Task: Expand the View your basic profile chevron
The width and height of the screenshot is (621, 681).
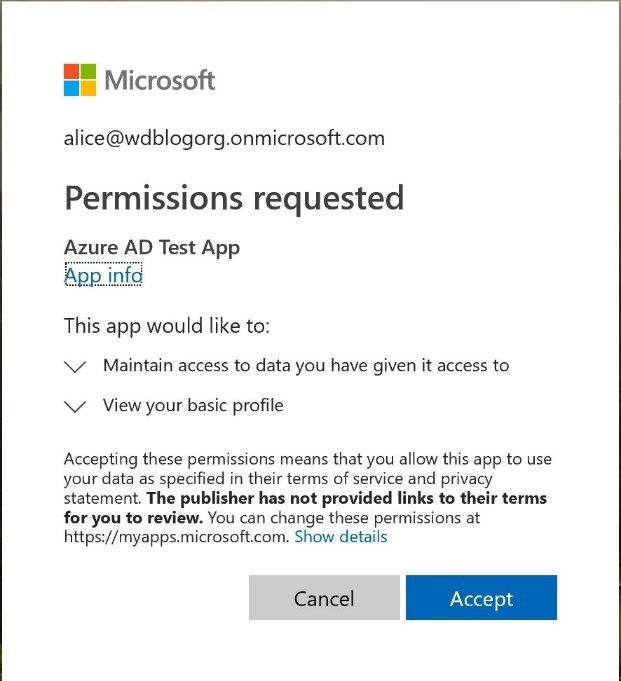Action: pyautogui.click(x=75, y=406)
